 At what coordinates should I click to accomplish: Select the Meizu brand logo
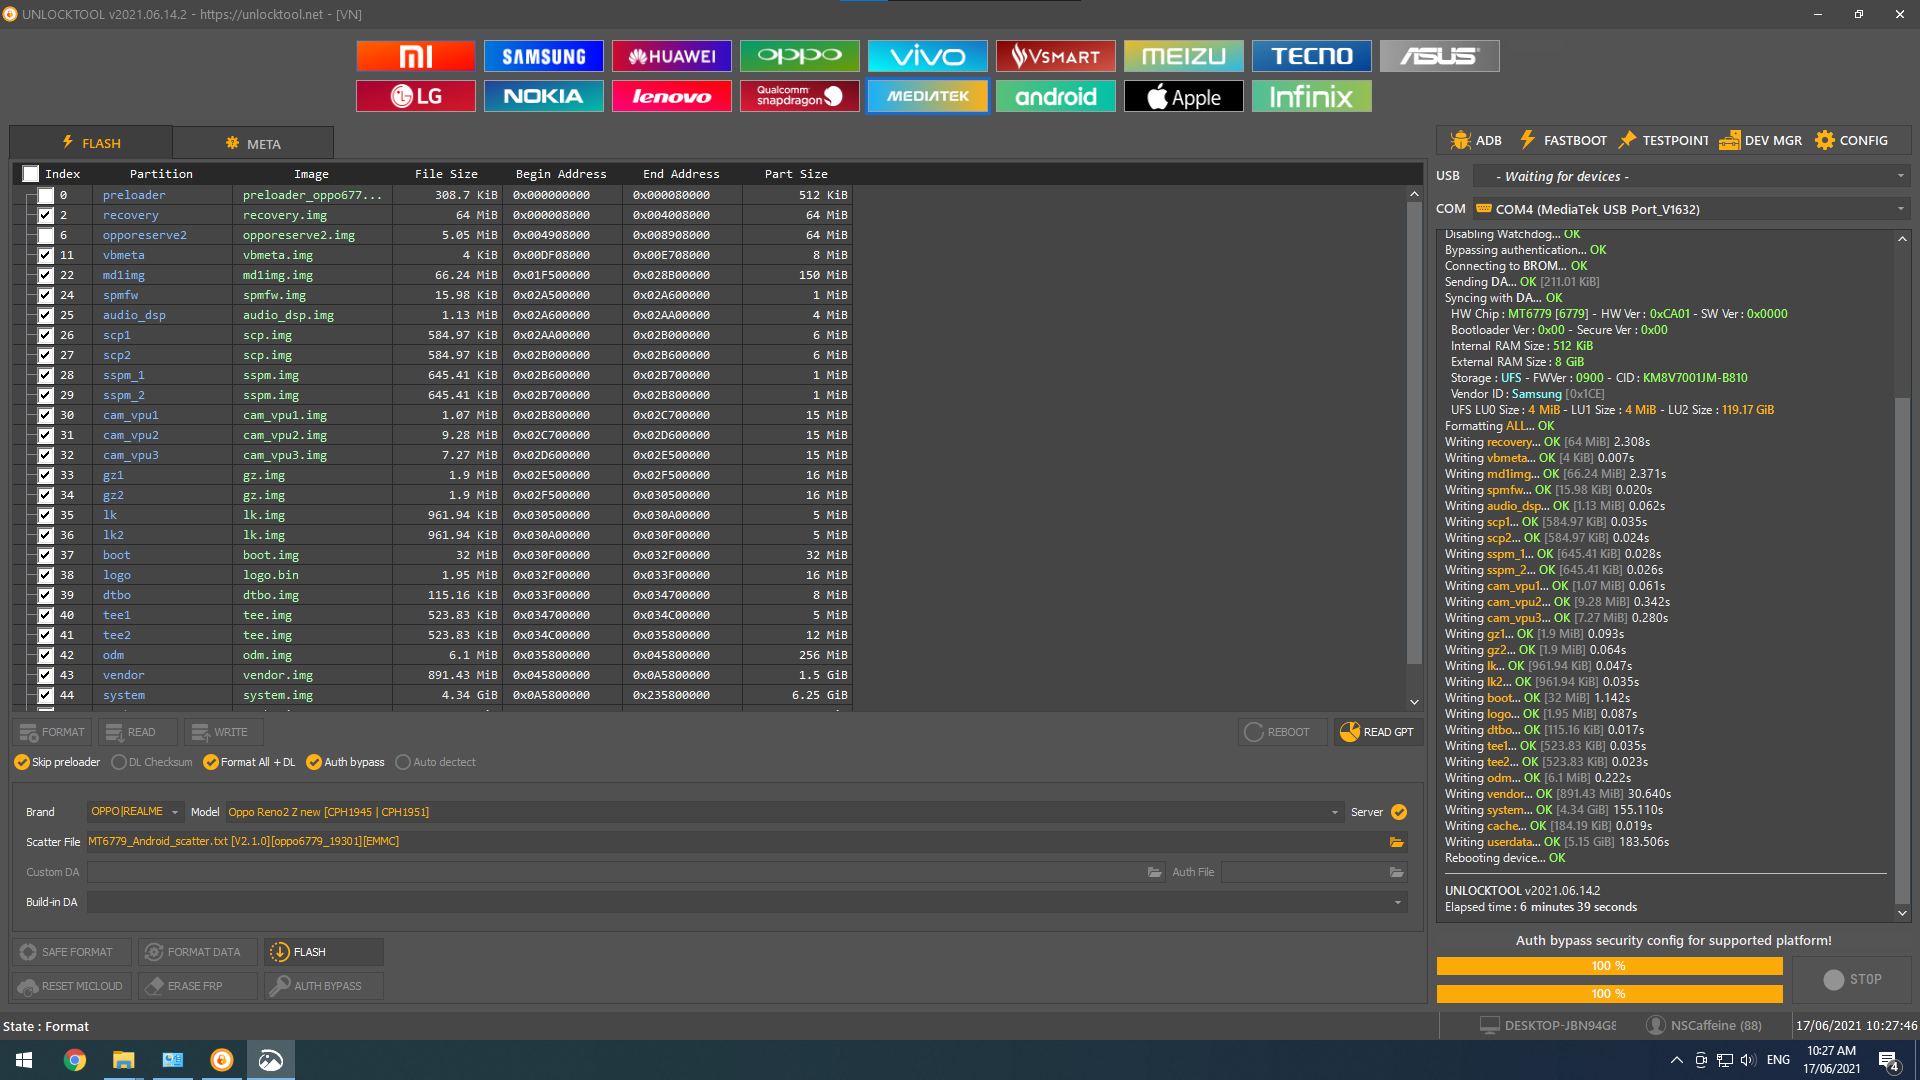(1184, 56)
